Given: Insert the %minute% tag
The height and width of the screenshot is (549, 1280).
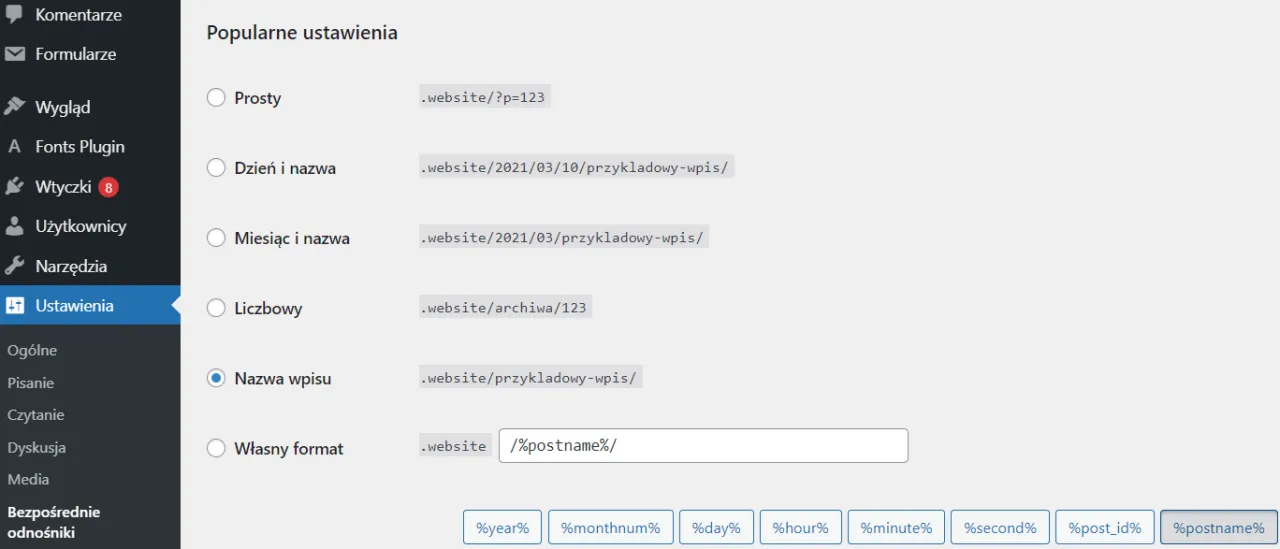Looking at the screenshot, I should 896,528.
